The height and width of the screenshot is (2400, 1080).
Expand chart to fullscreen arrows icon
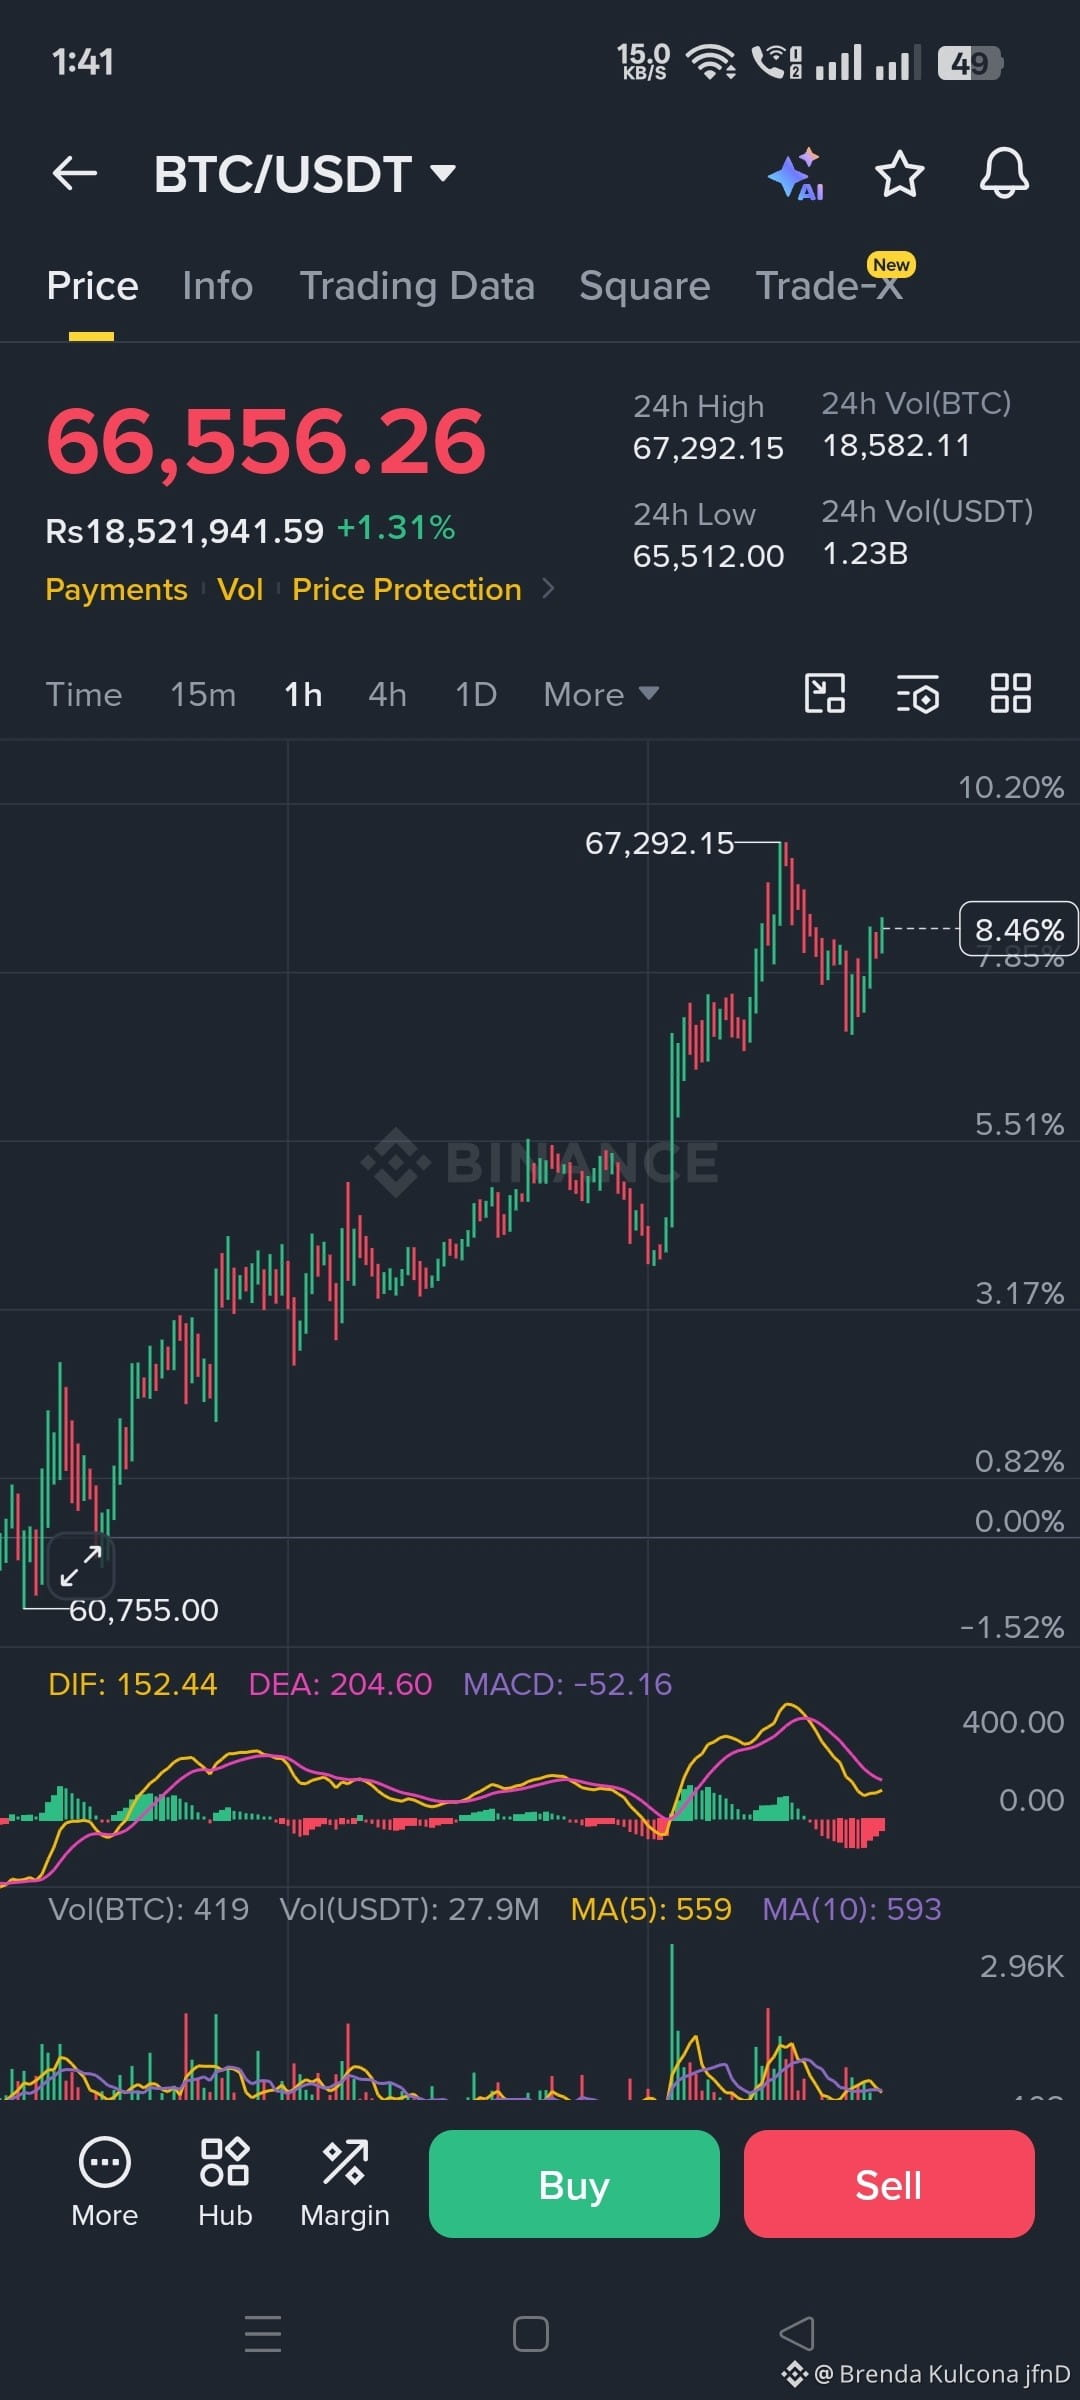(x=80, y=1566)
